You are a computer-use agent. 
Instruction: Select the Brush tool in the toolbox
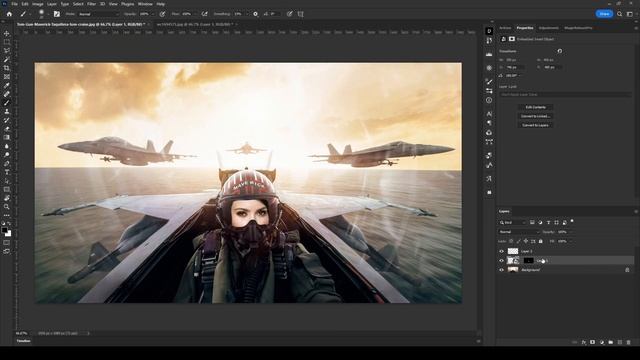pos(7,103)
